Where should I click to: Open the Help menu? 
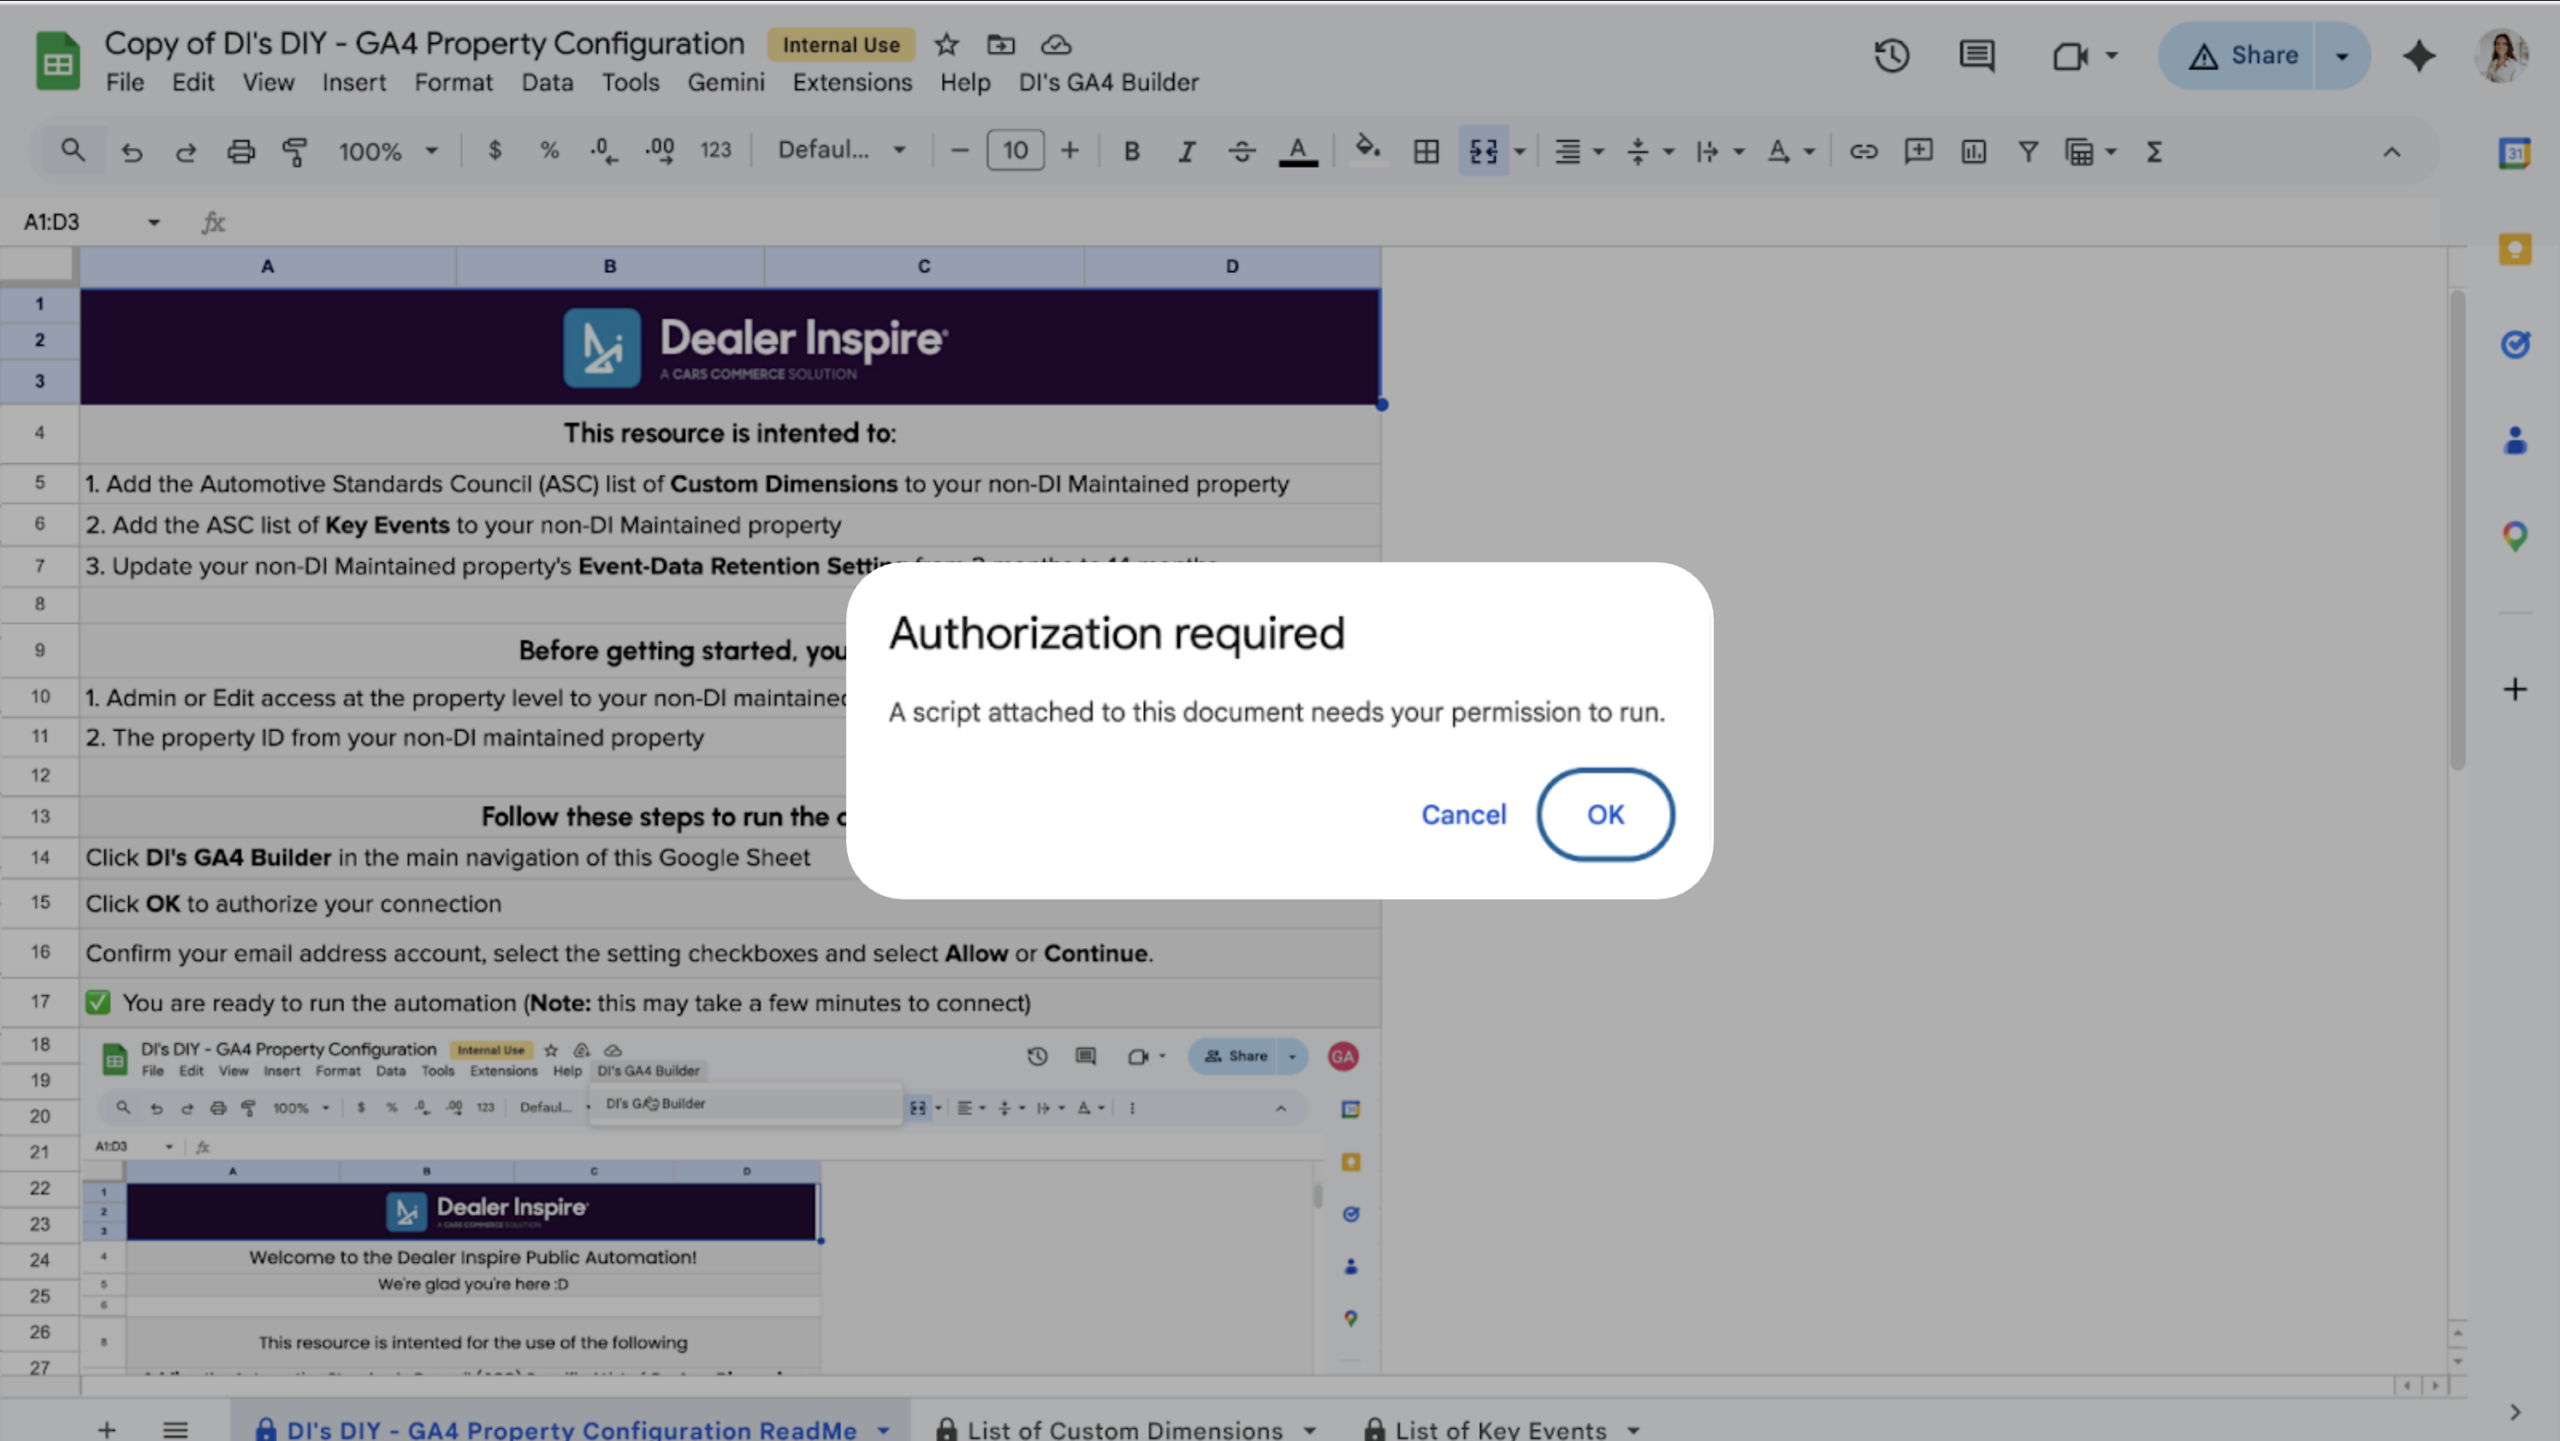pyautogui.click(x=965, y=82)
